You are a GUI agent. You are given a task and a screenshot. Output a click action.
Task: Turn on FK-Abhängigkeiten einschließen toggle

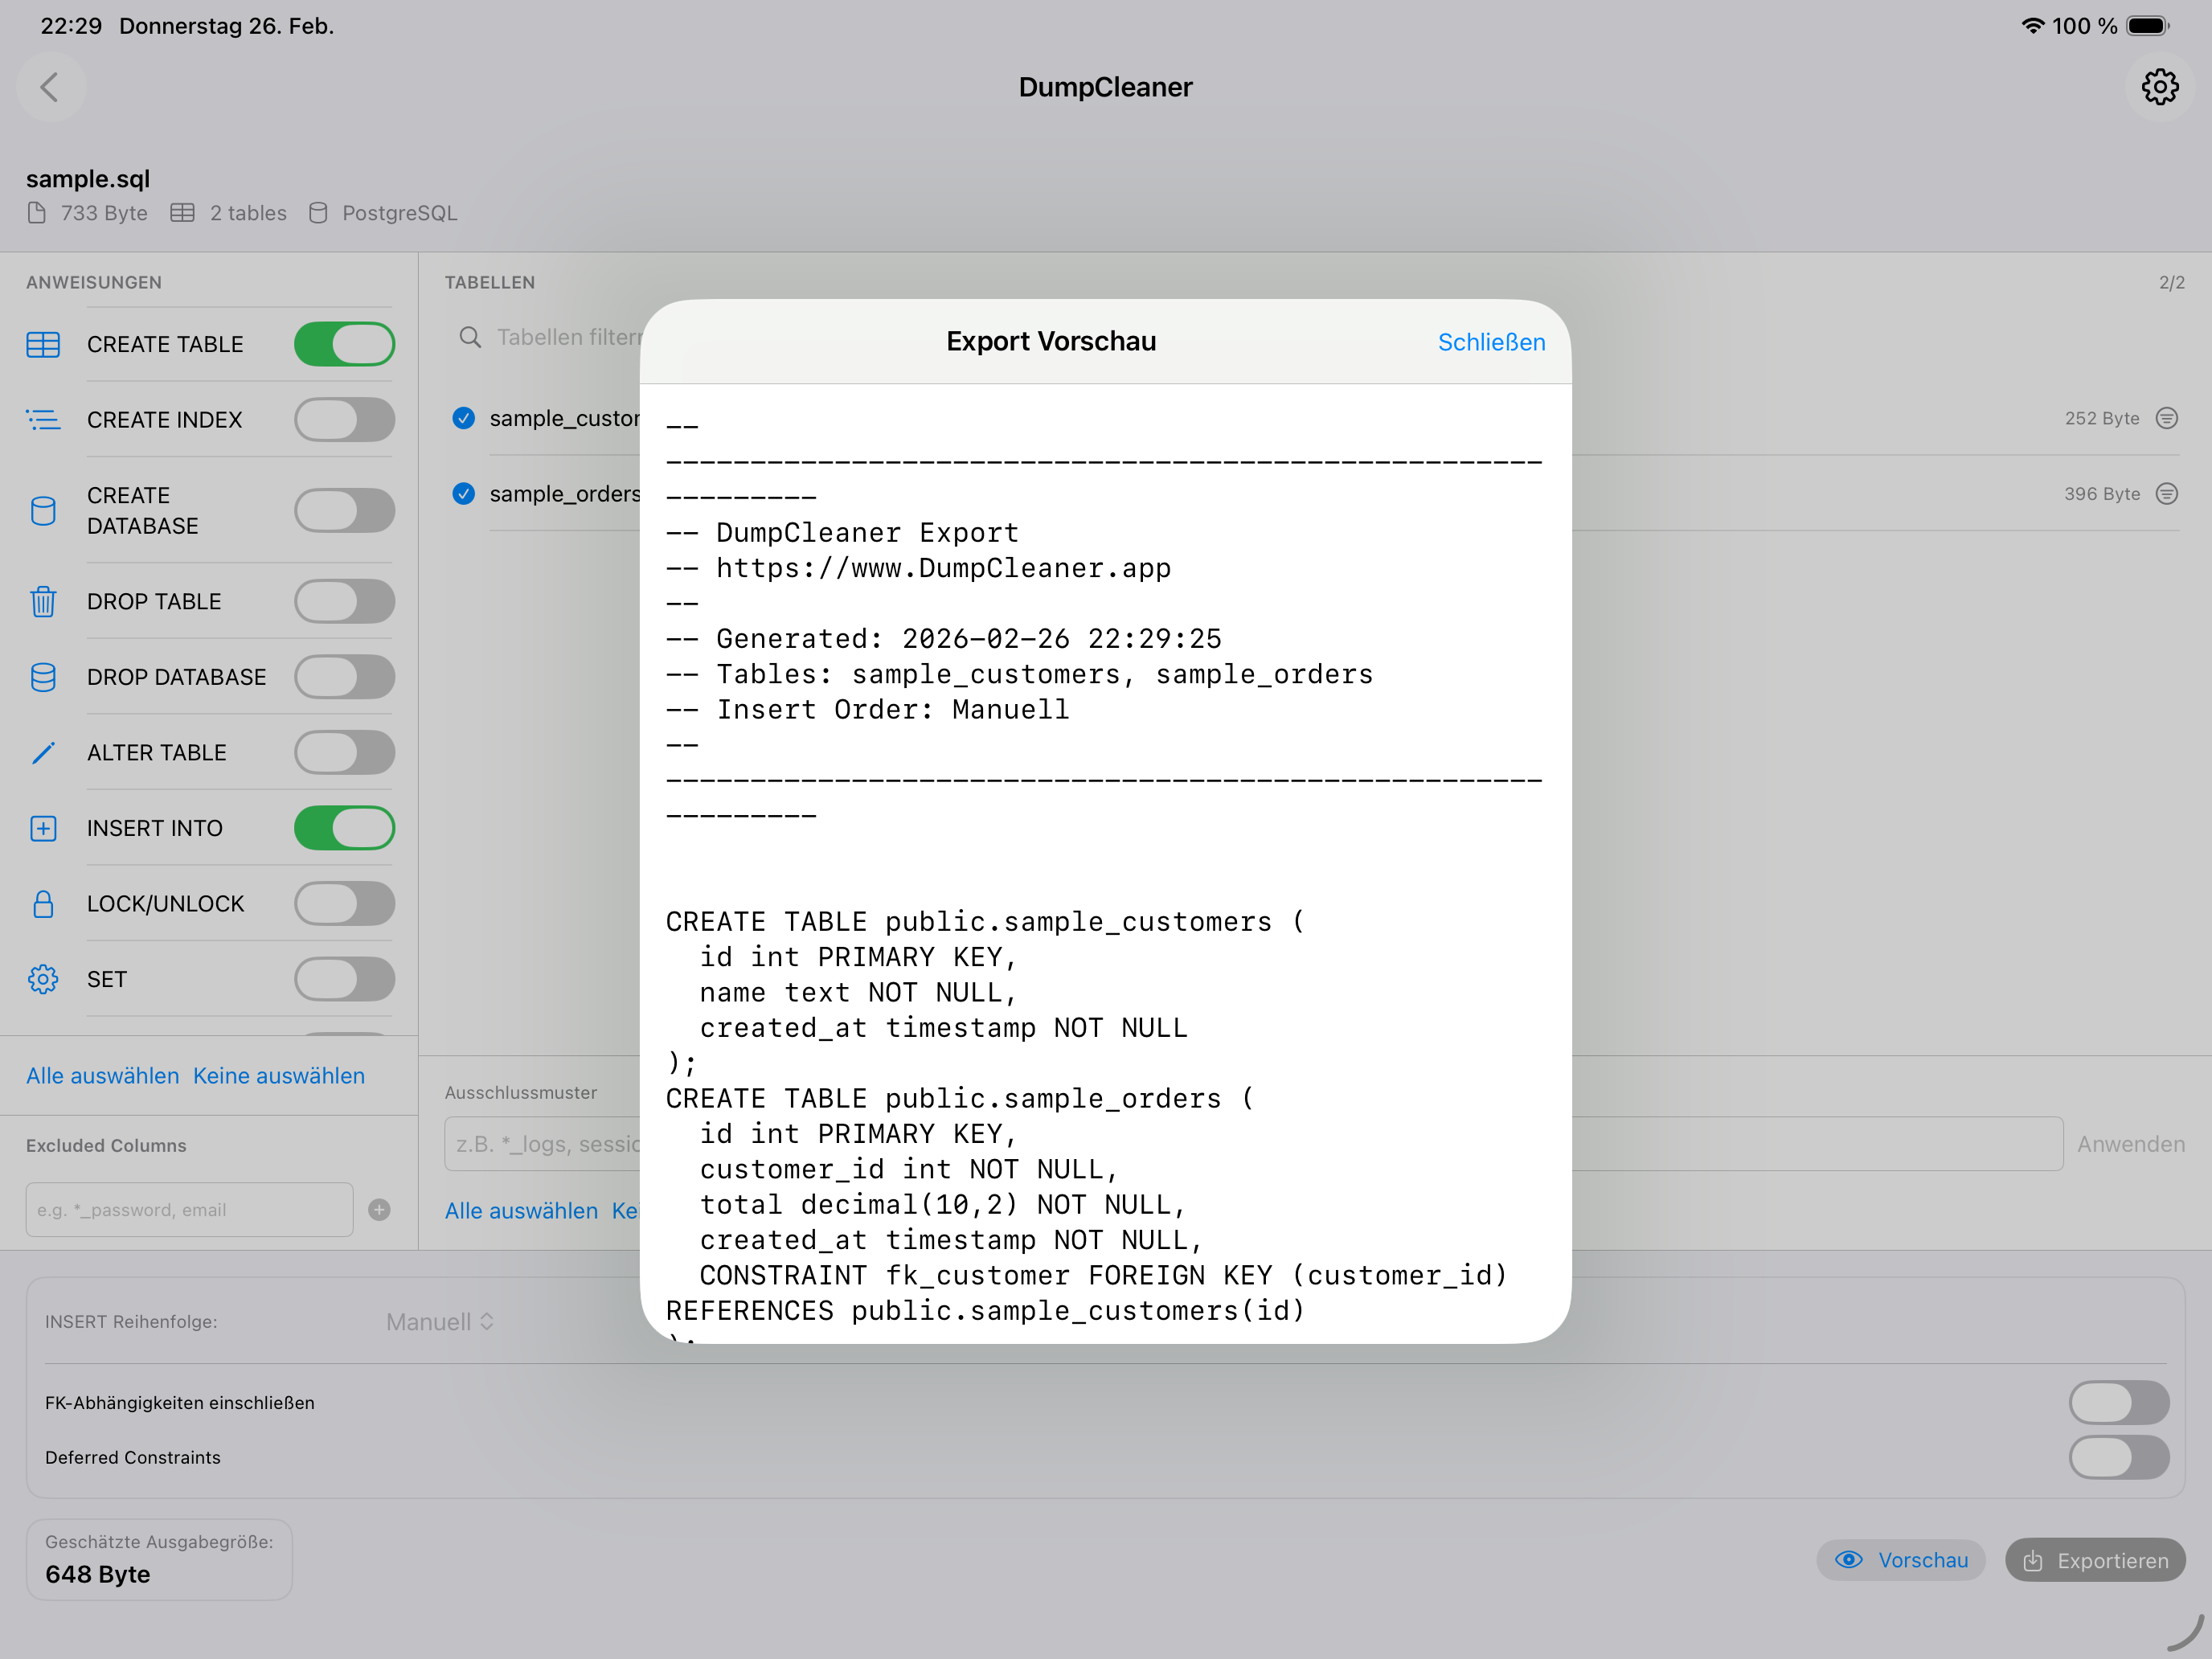2118,1403
